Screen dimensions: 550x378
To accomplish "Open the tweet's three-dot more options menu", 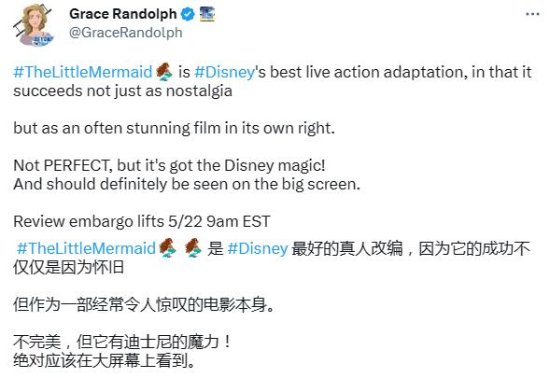I will click(x=532, y=14).
